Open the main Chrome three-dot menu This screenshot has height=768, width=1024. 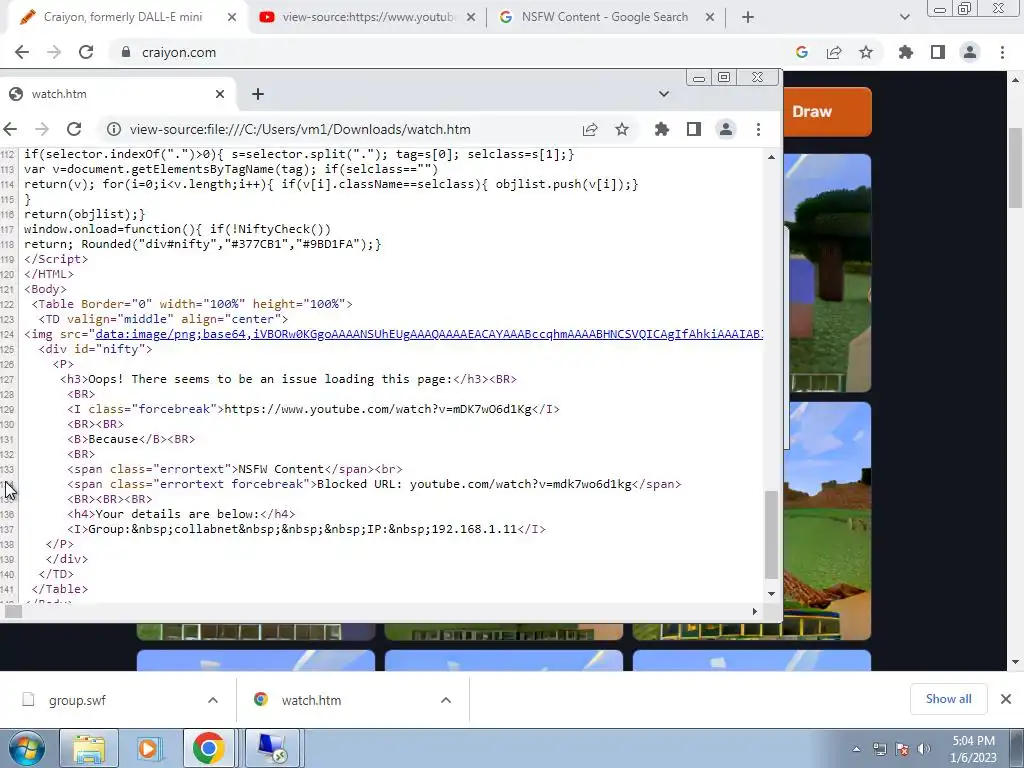[1002, 52]
